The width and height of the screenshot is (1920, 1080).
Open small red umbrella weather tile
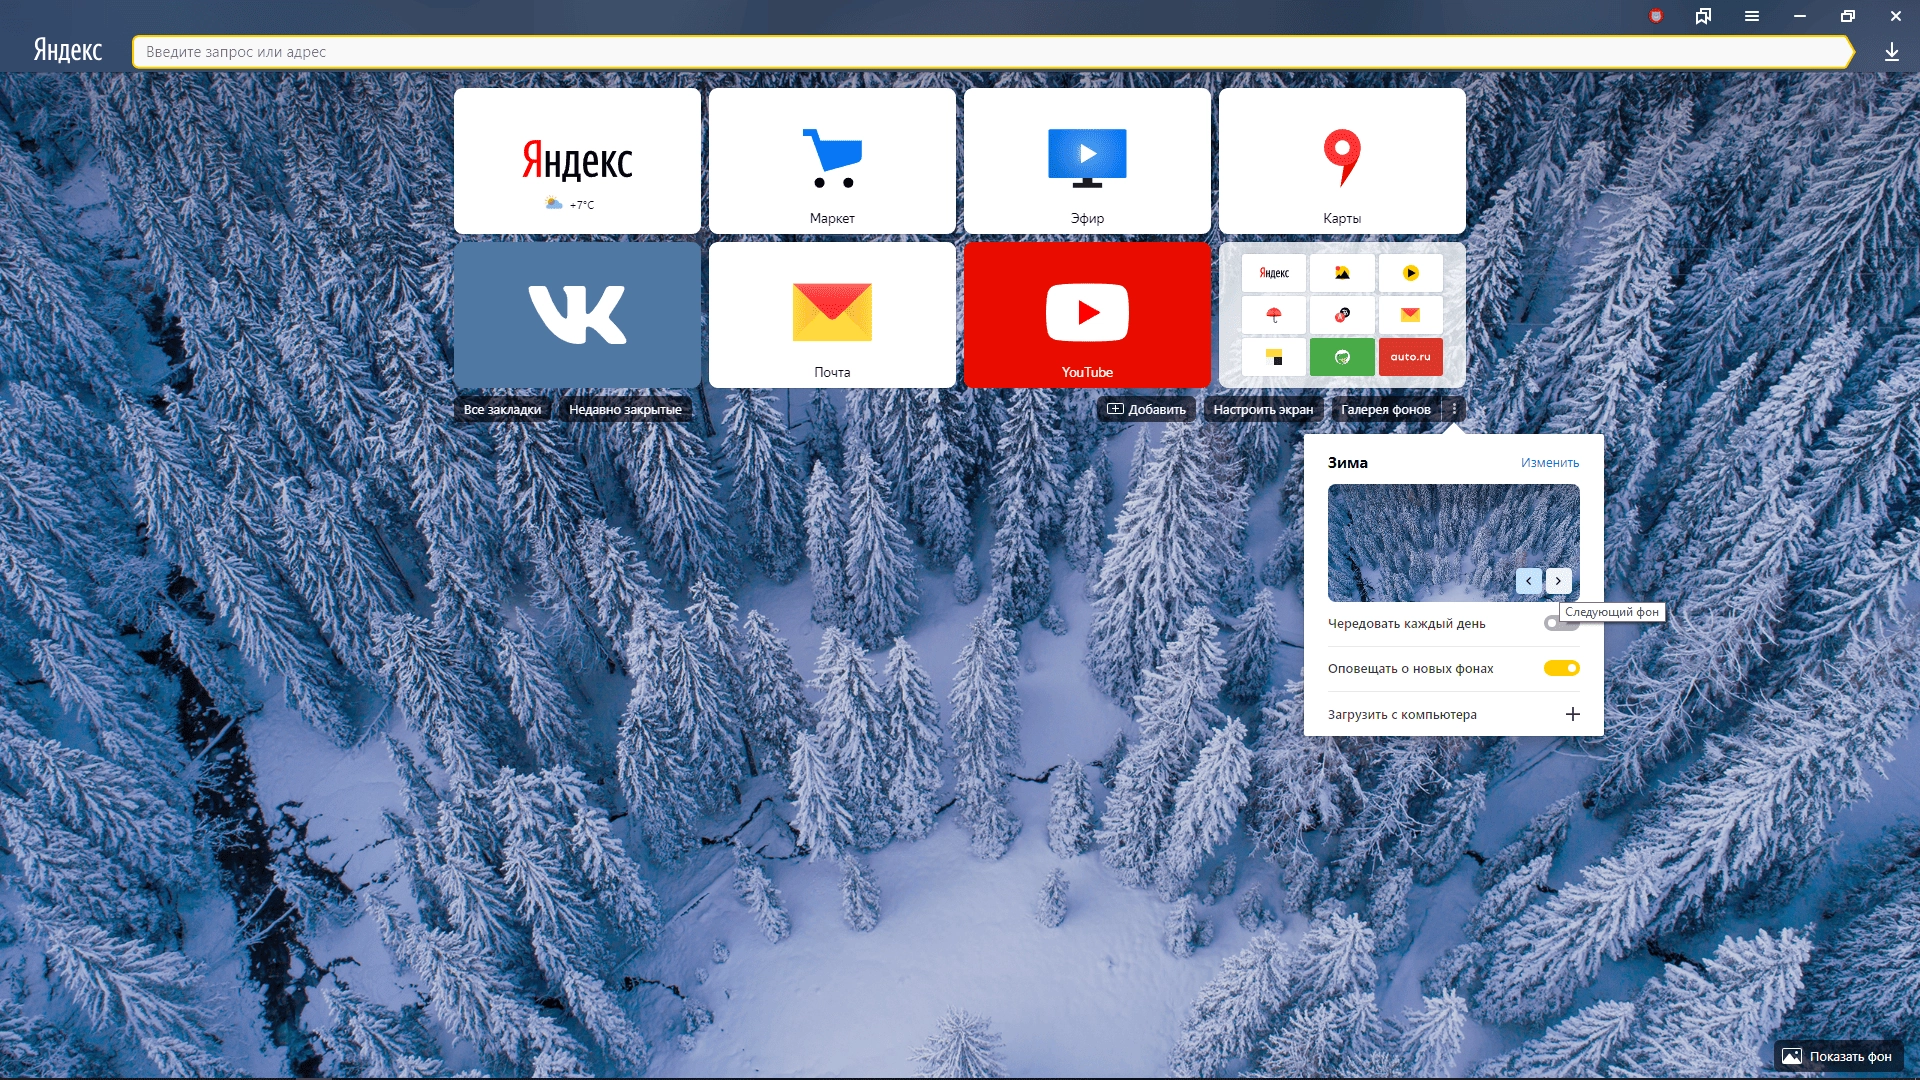point(1274,315)
